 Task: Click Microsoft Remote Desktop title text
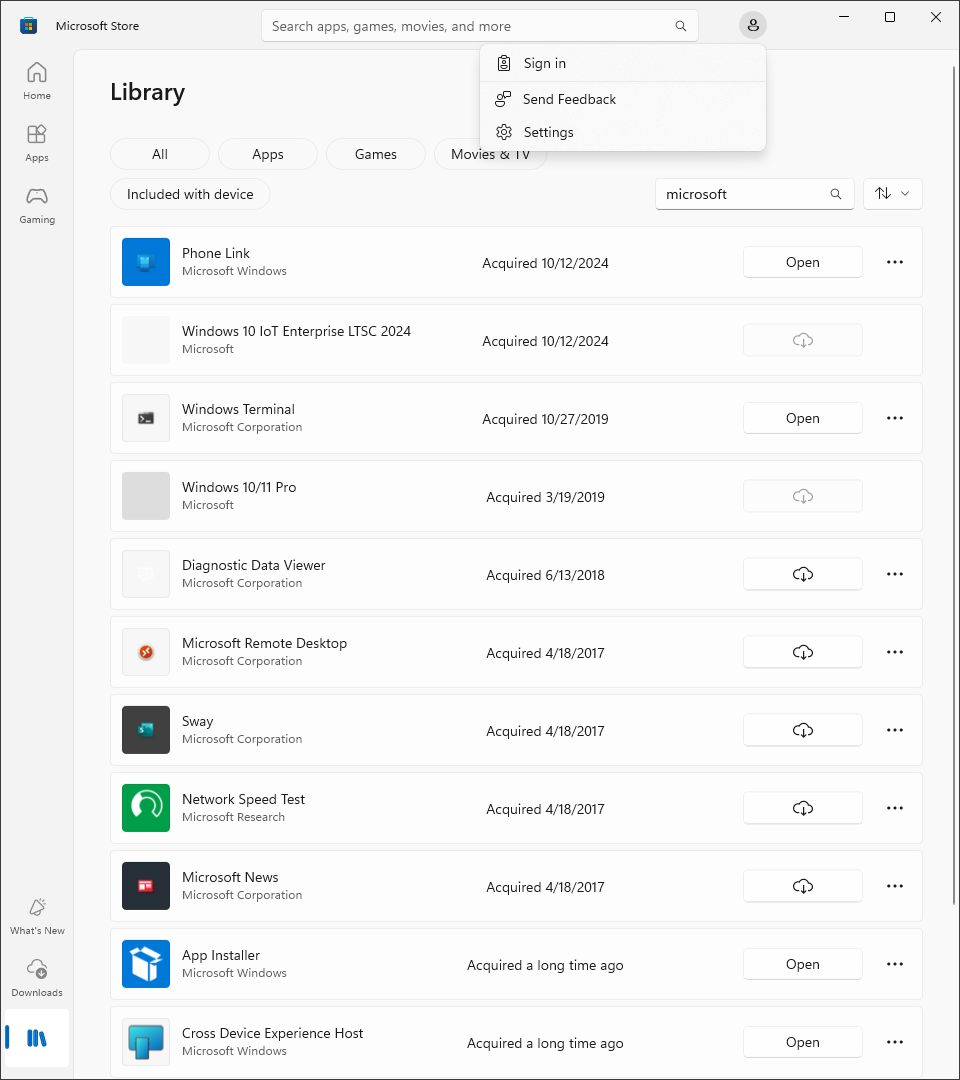pyautogui.click(x=264, y=643)
